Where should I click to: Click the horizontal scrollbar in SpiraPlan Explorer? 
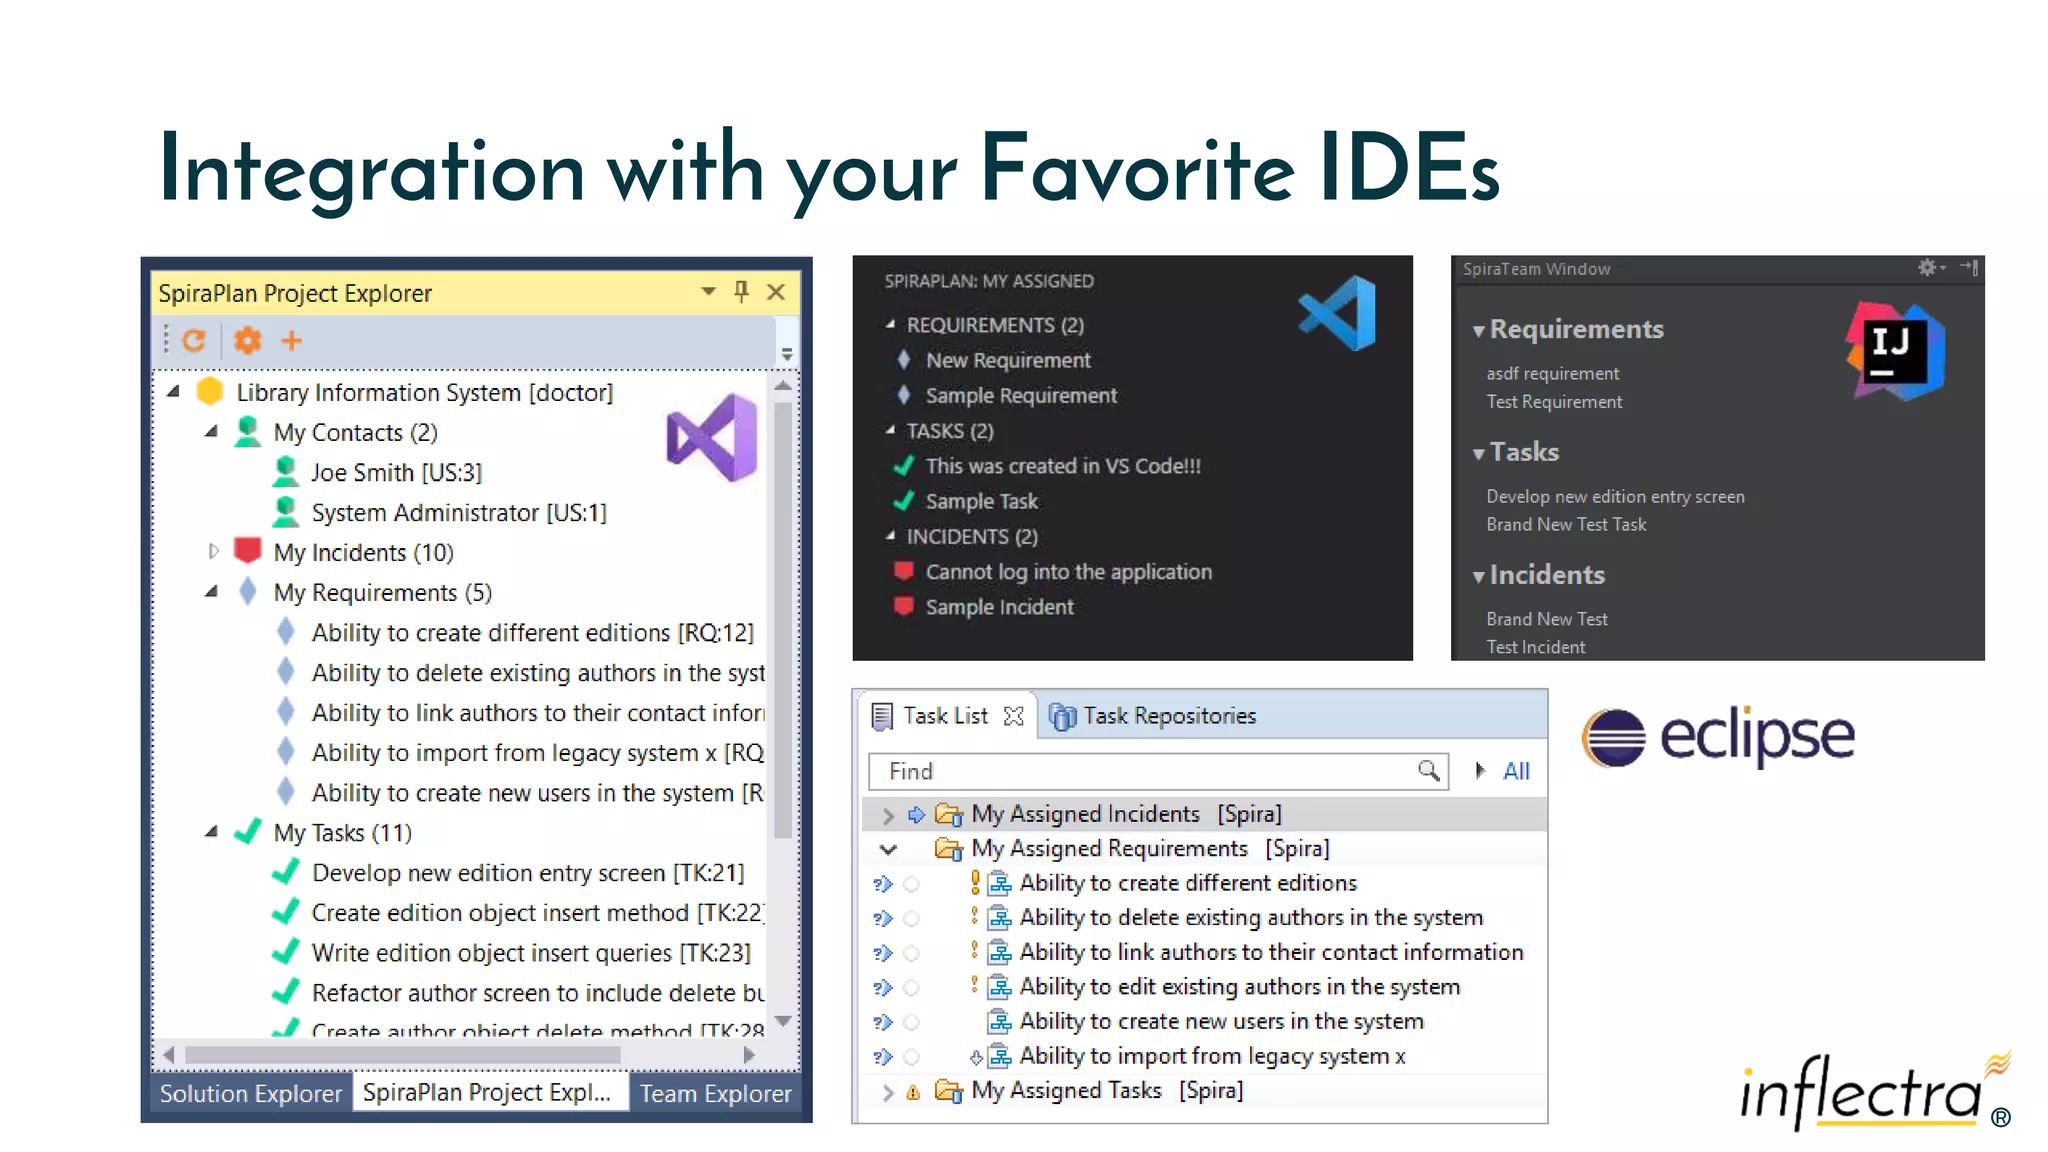click(x=403, y=1054)
